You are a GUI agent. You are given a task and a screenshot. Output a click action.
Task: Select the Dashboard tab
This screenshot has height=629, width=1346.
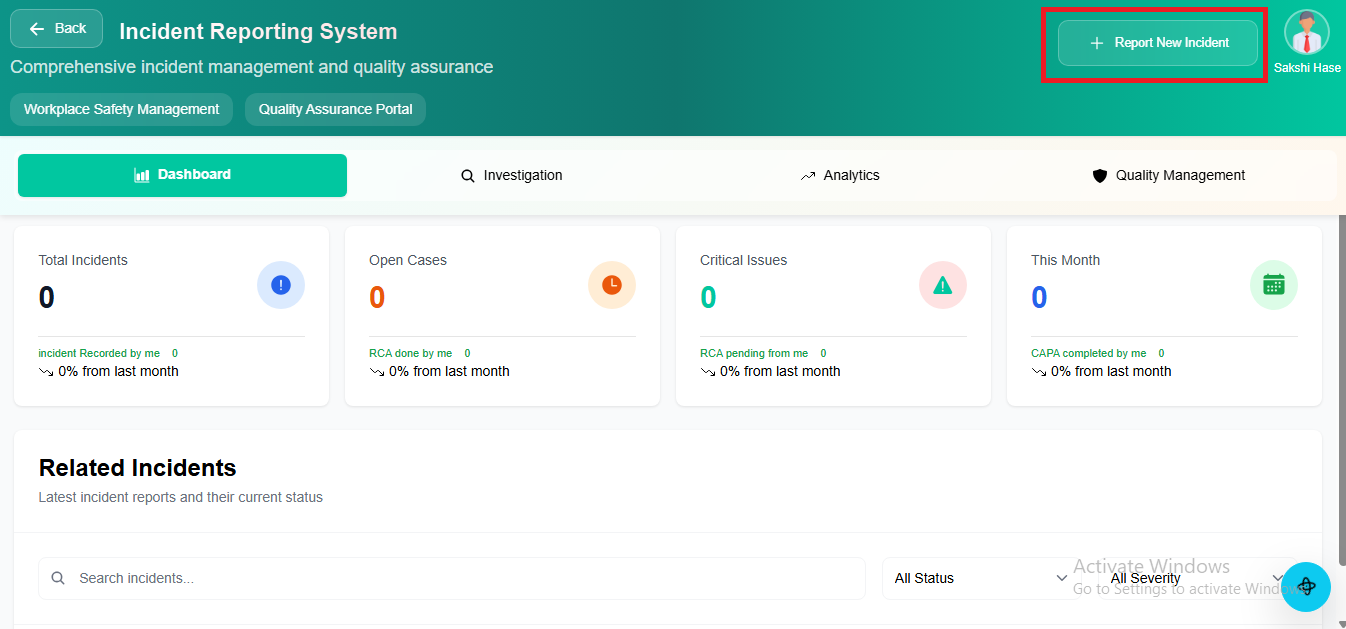182,175
